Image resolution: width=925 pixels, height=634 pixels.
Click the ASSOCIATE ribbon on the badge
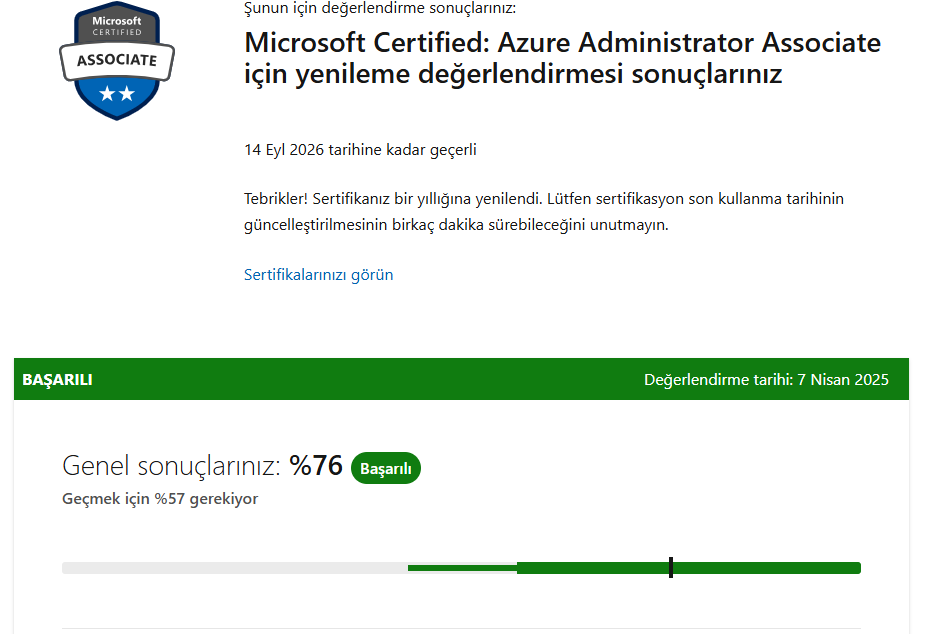(117, 60)
